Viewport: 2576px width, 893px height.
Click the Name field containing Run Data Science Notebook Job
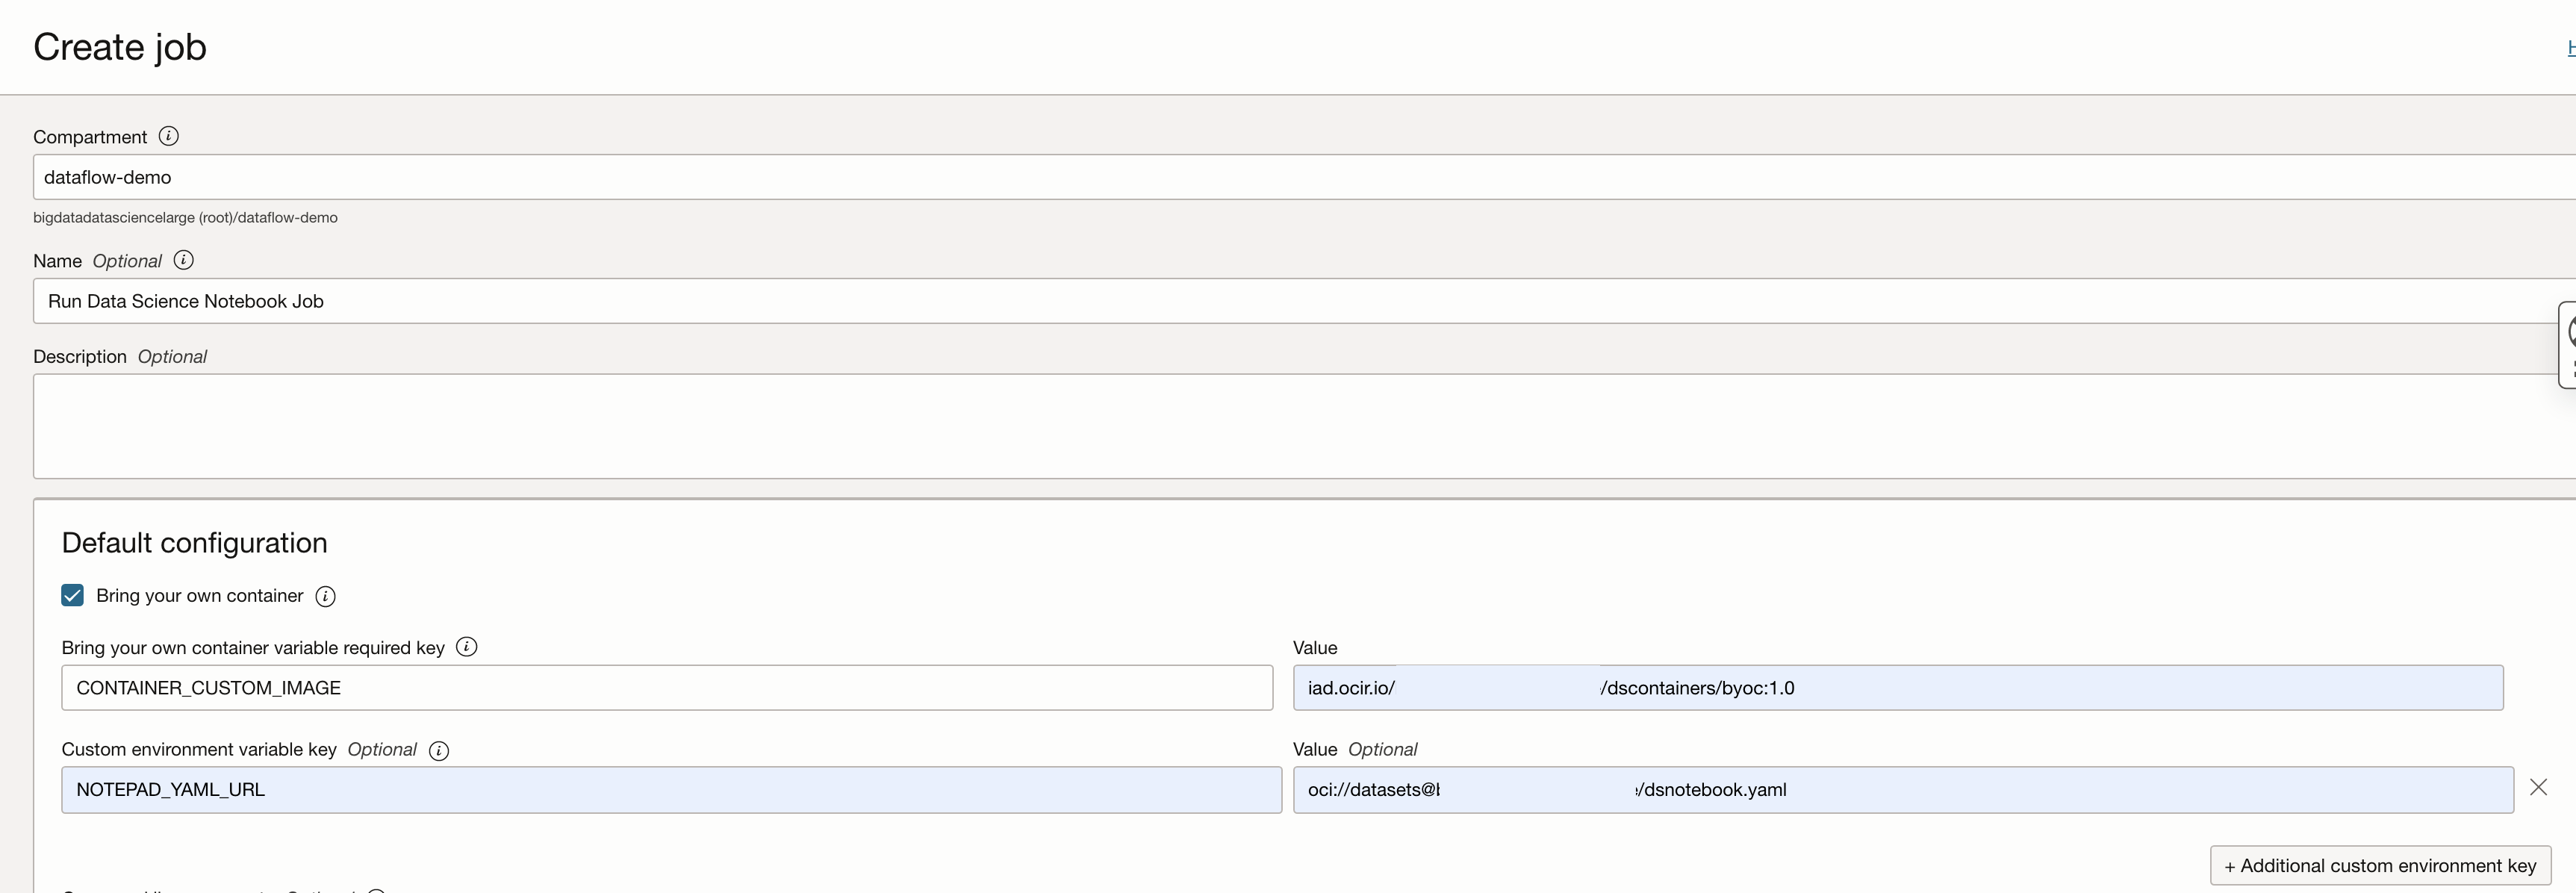tap(1300, 301)
